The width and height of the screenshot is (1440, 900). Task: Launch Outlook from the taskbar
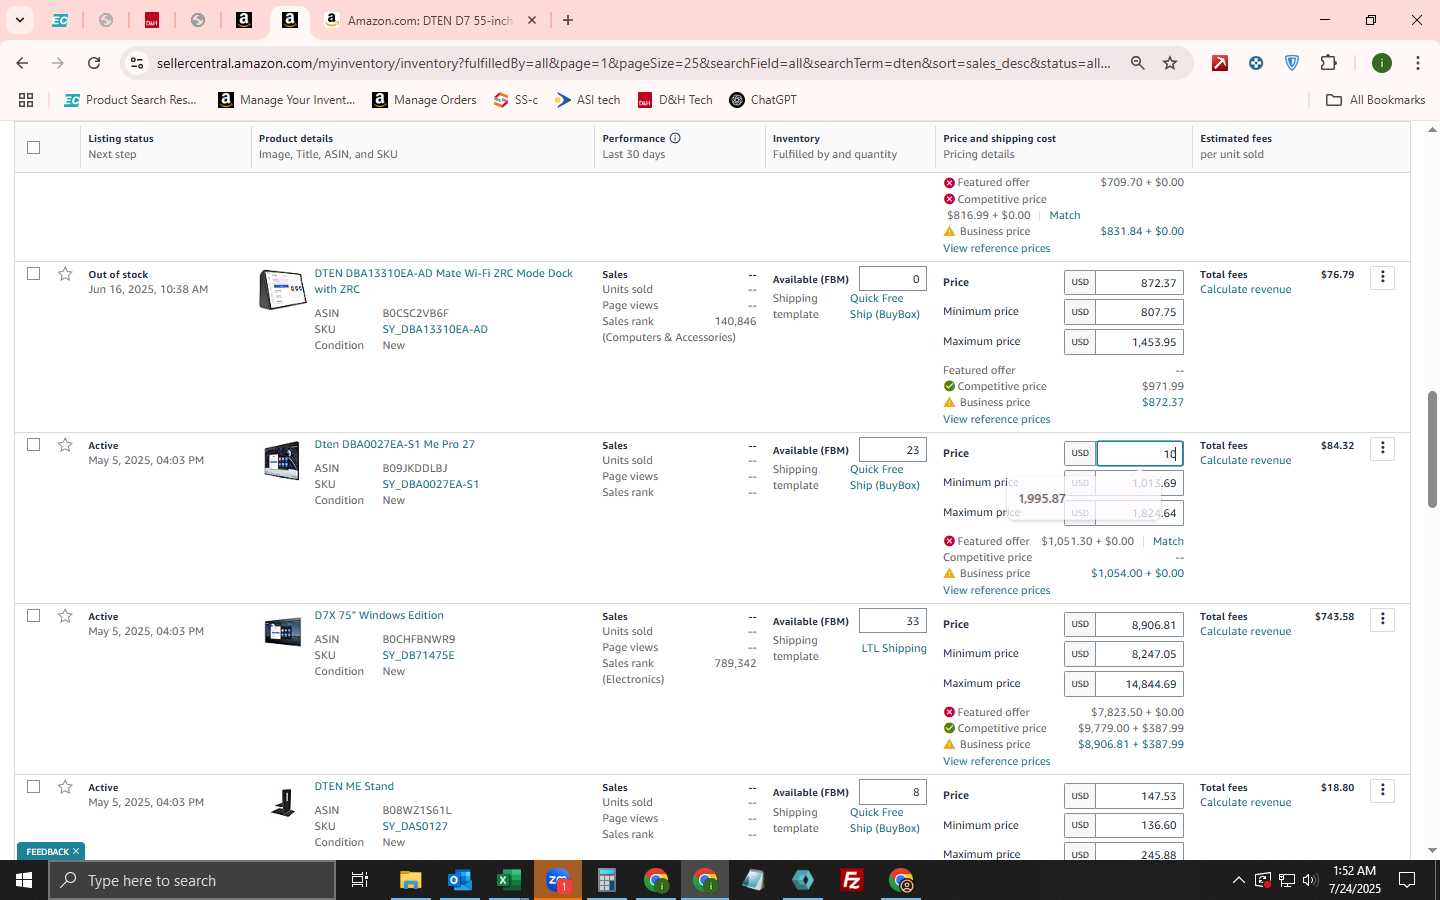[x=459, y=880]
